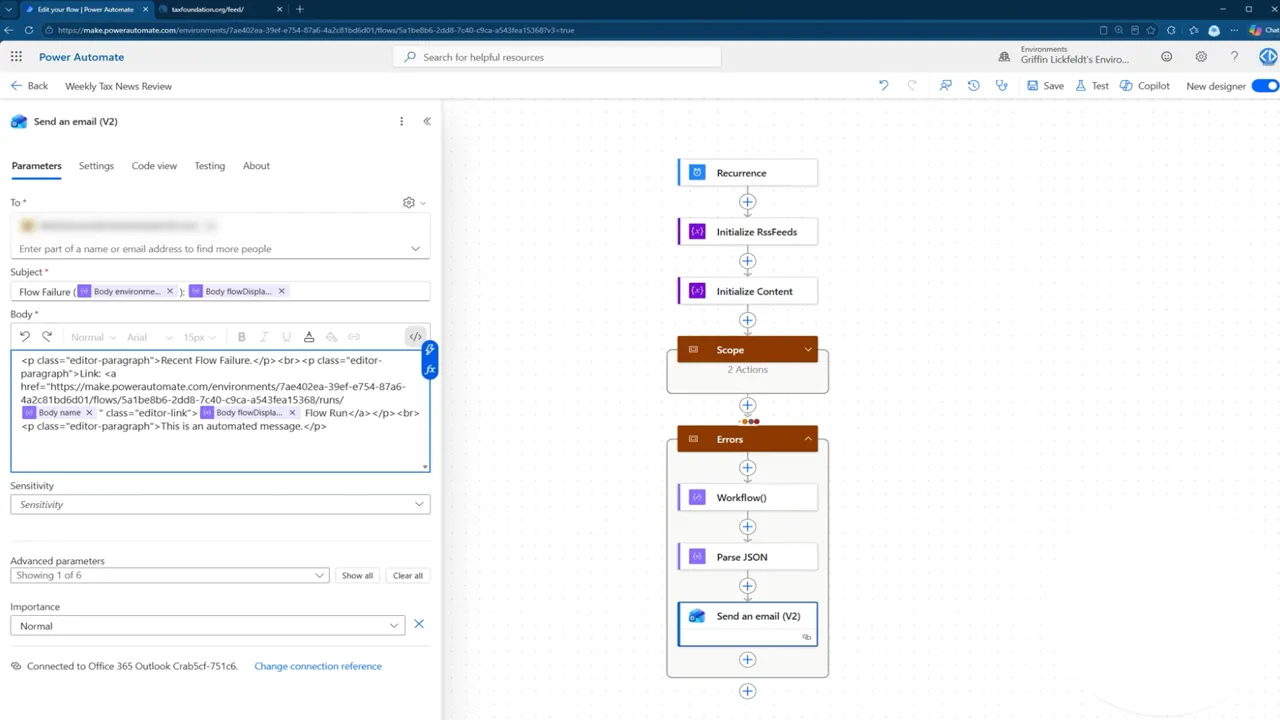Viewport: 1280px width, 720px height.
Task: Toggle the HTML code view button
Action: tap(415, 337)
